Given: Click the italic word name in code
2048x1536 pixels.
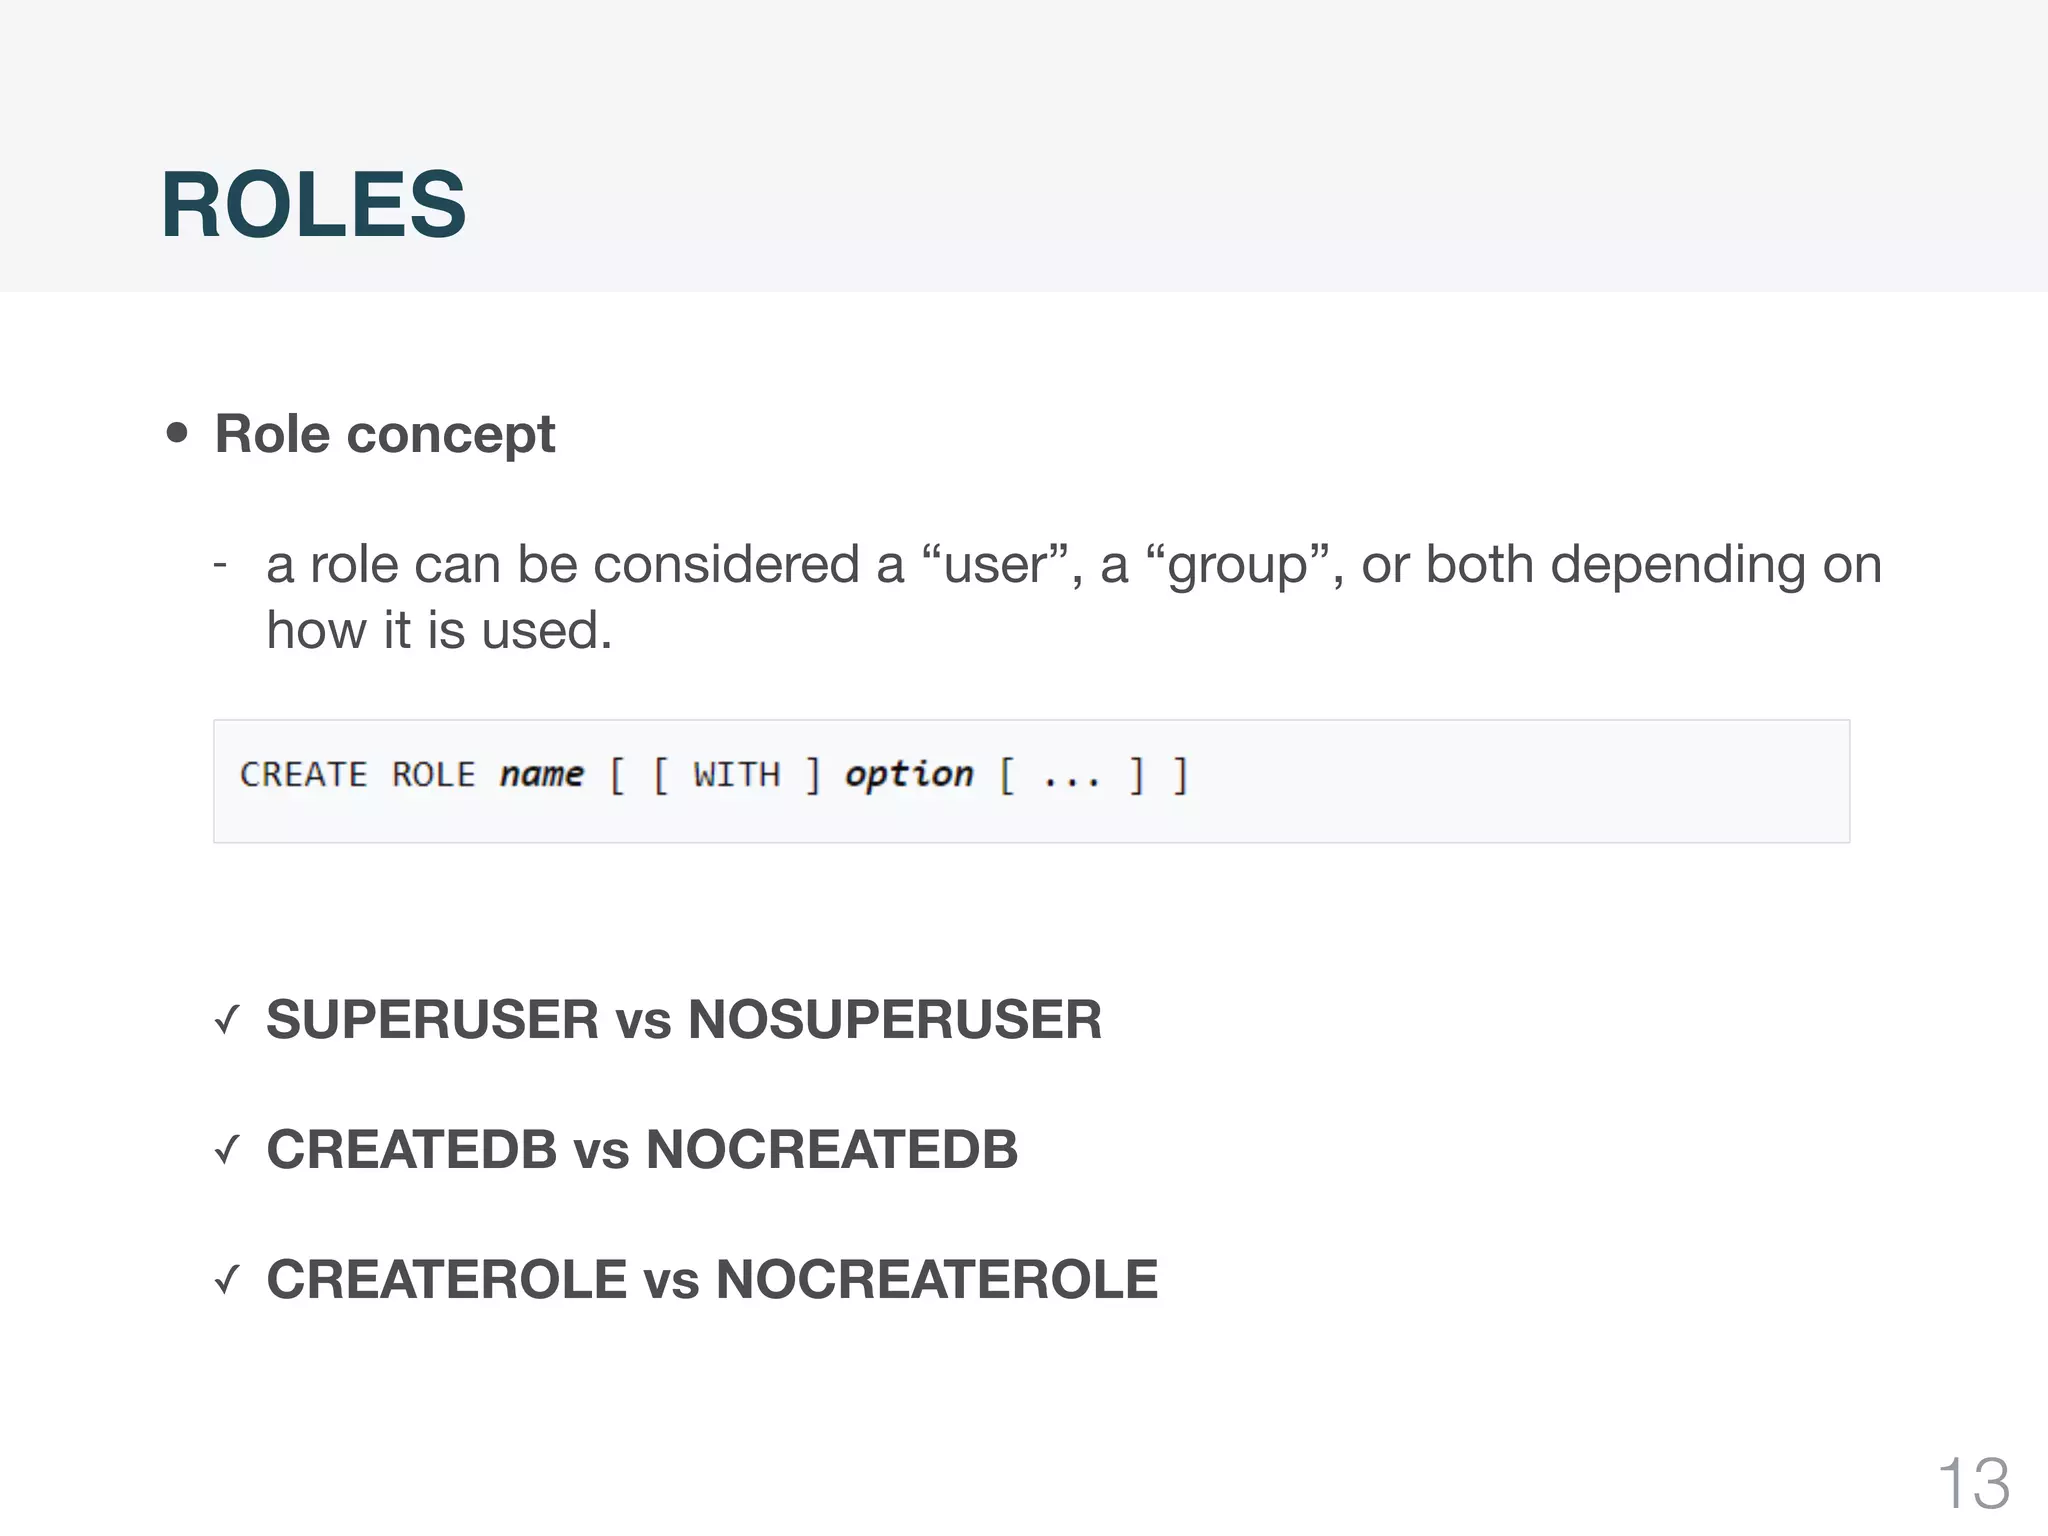Looking at the screenshot, I should pyautogui.click(x=541, y=775).
